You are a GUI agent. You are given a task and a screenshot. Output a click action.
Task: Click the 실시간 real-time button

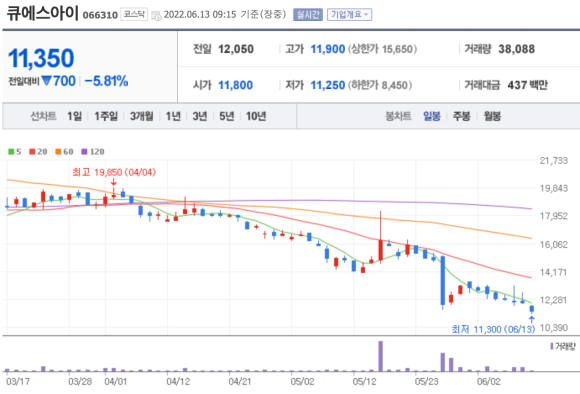point(308,15)
